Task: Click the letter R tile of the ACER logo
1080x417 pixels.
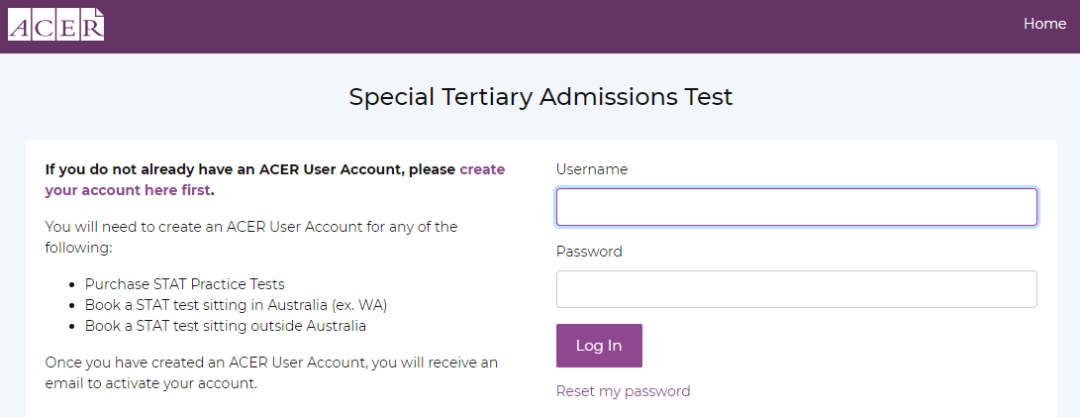Action: (92, 26)
